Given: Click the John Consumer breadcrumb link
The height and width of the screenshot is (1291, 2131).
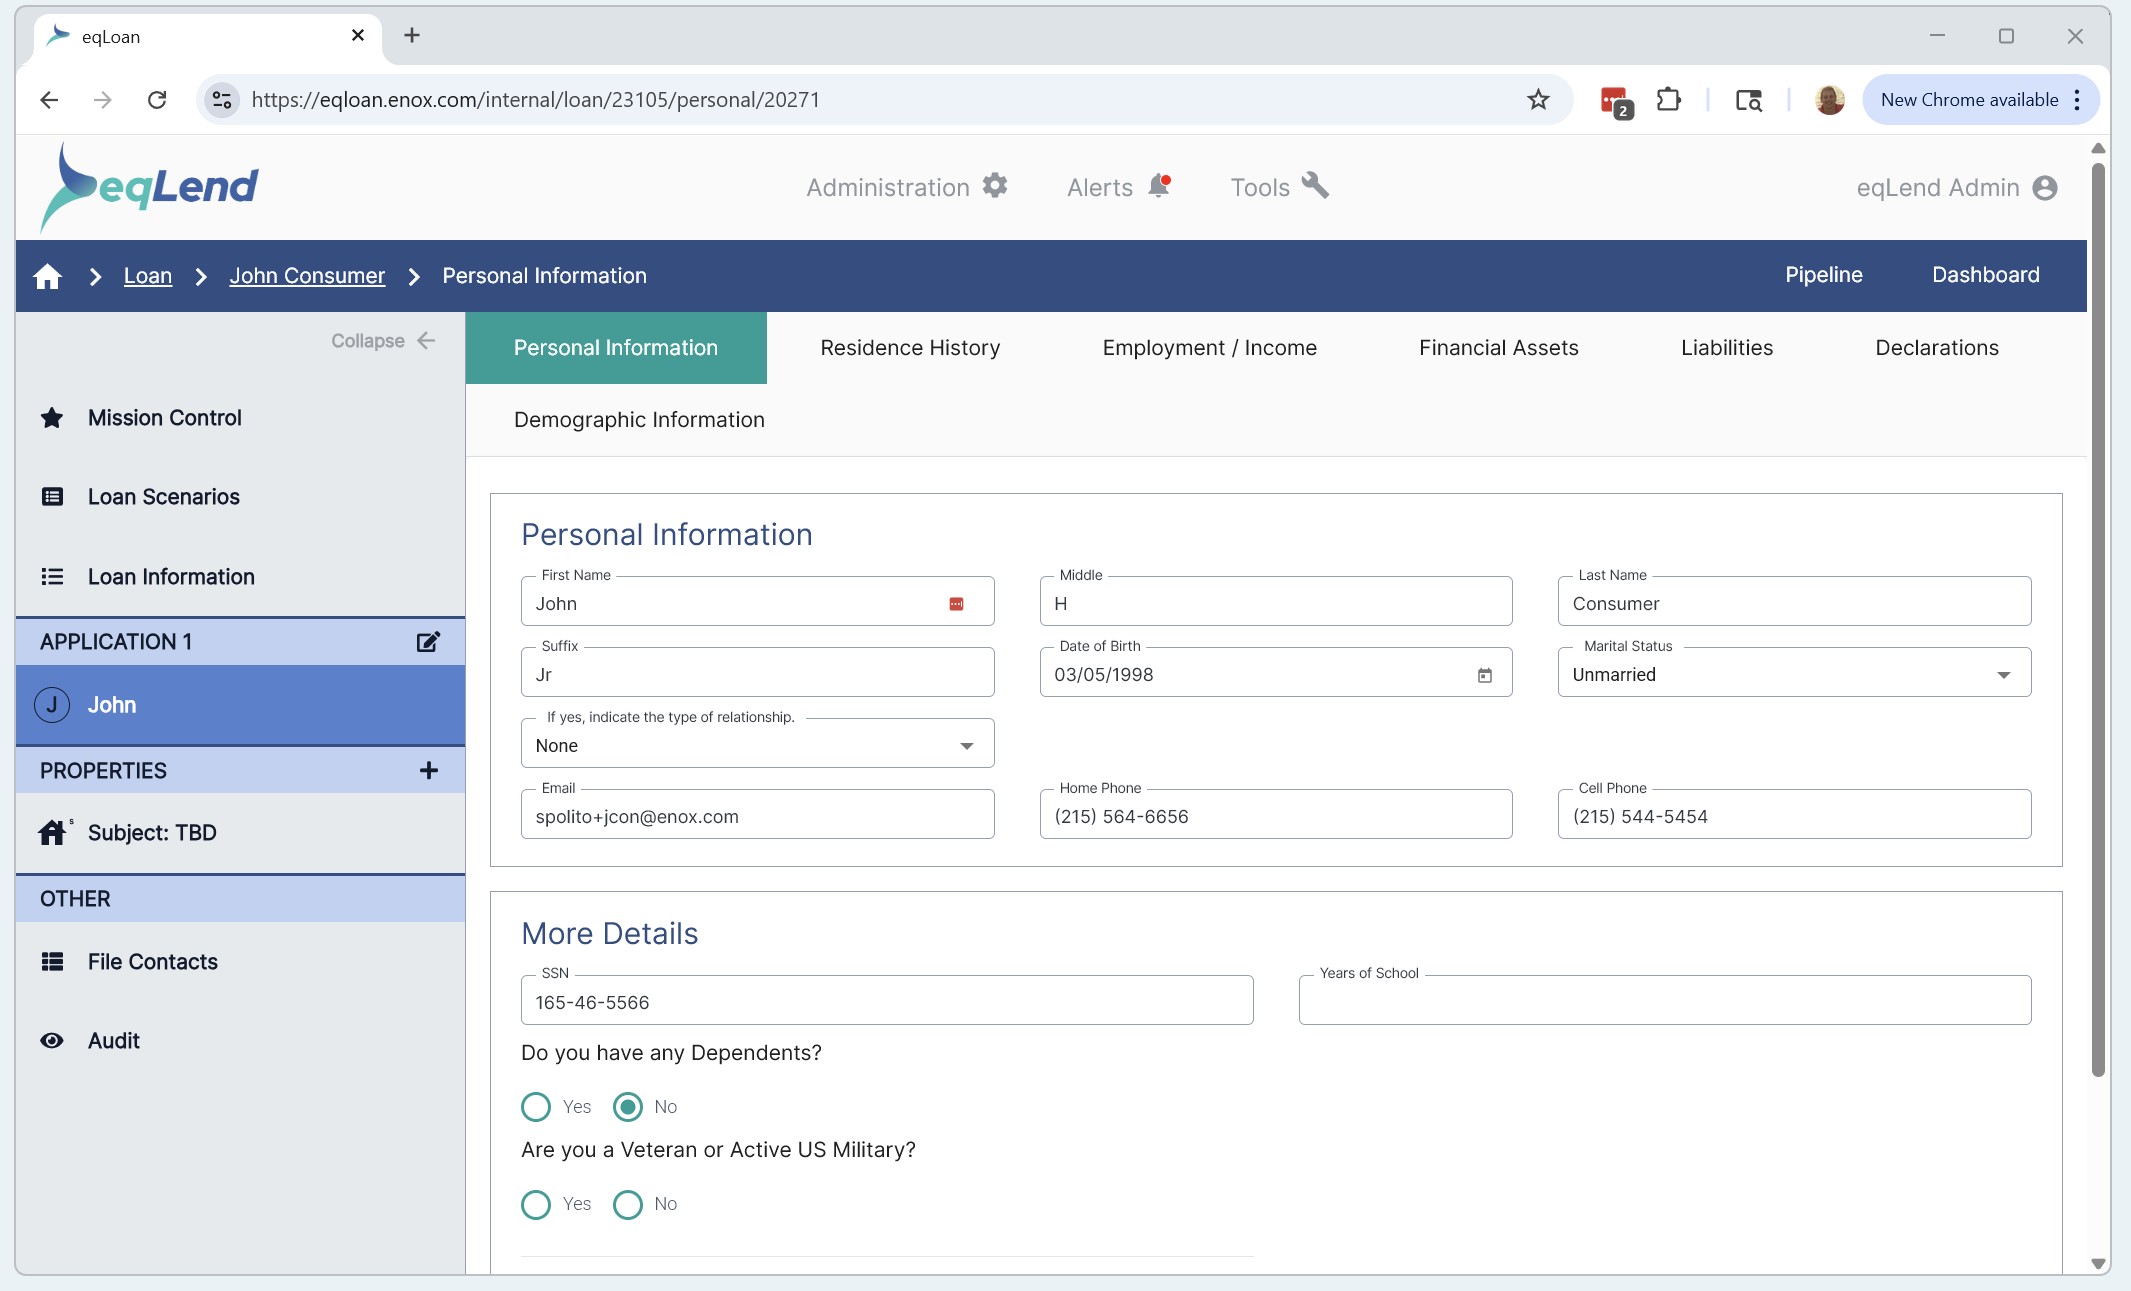Looking at the screenshot, I should click(x=307, y=276).
